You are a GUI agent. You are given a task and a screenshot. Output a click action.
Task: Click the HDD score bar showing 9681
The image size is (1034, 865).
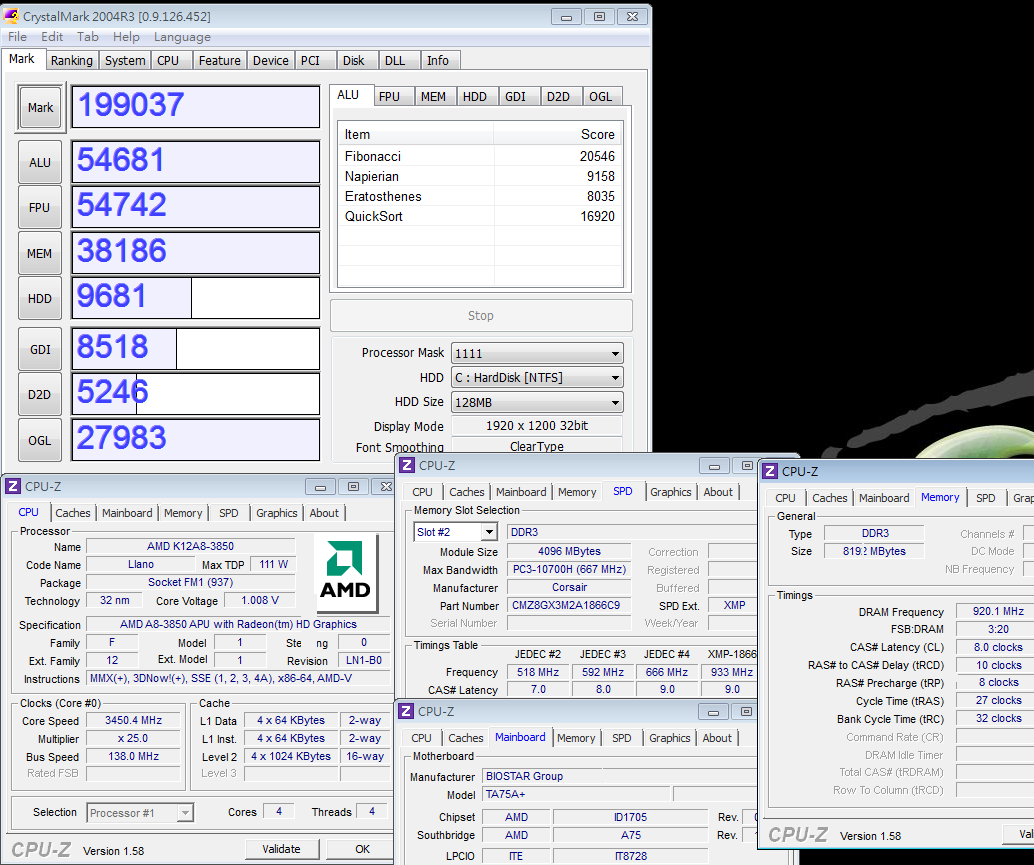pyautogui.click(x=196, y=298)
